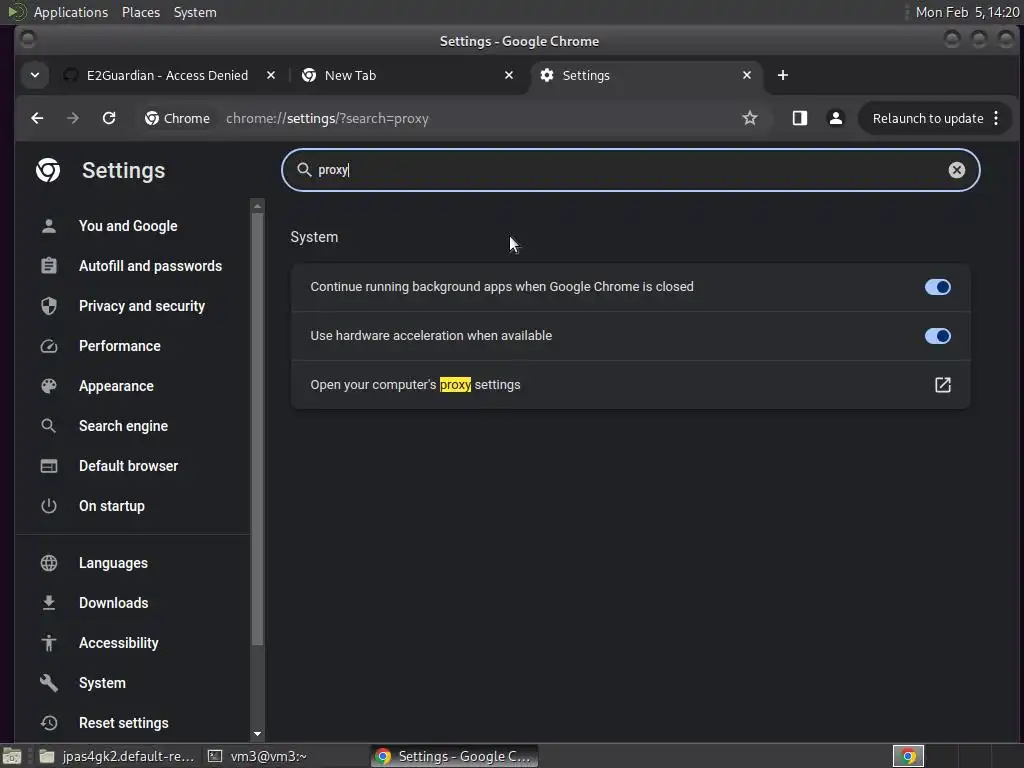
Task: Click the Chrome workspace thumbnail in bottom panel
Action: coord(908,756)
